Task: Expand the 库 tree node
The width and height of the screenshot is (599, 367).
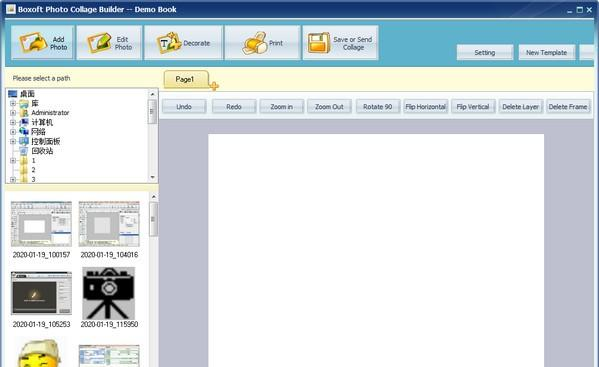Action: (13, 103)
